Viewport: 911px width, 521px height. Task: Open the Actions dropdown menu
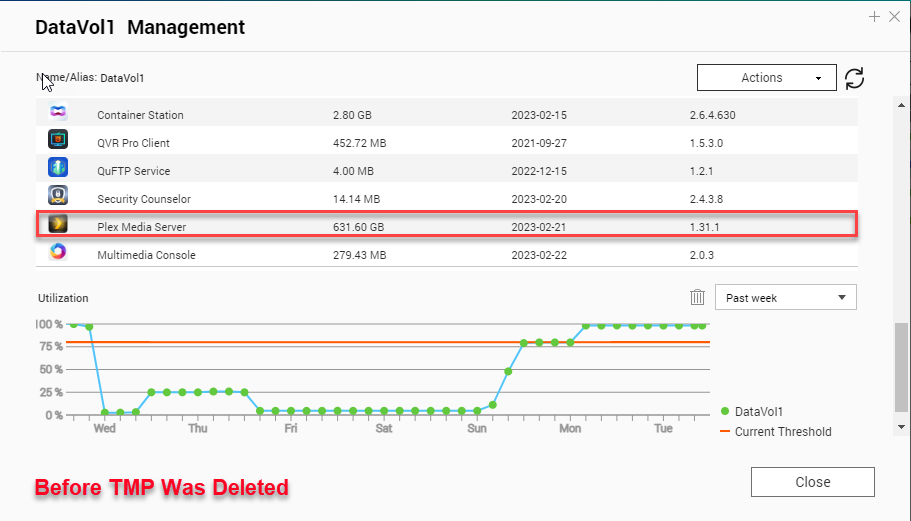click(x=766, y=78)
